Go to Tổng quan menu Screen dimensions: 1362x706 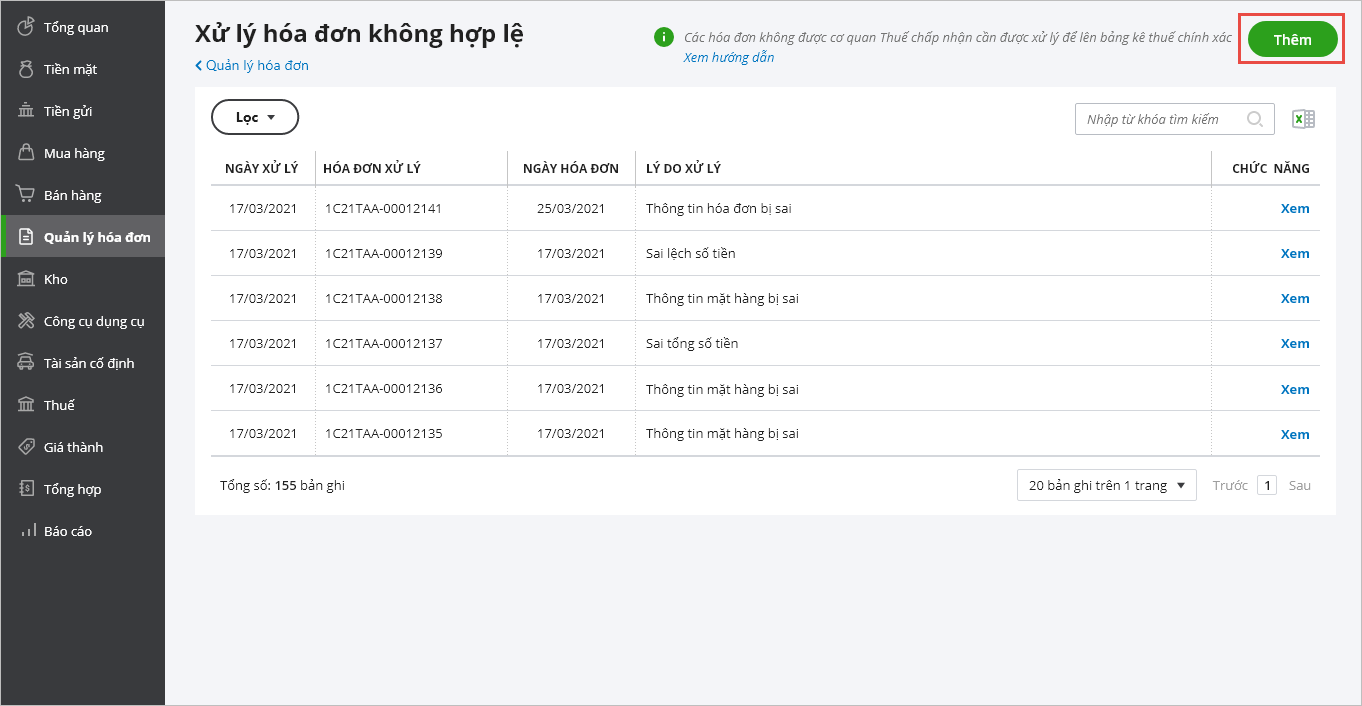coord(76,27)
